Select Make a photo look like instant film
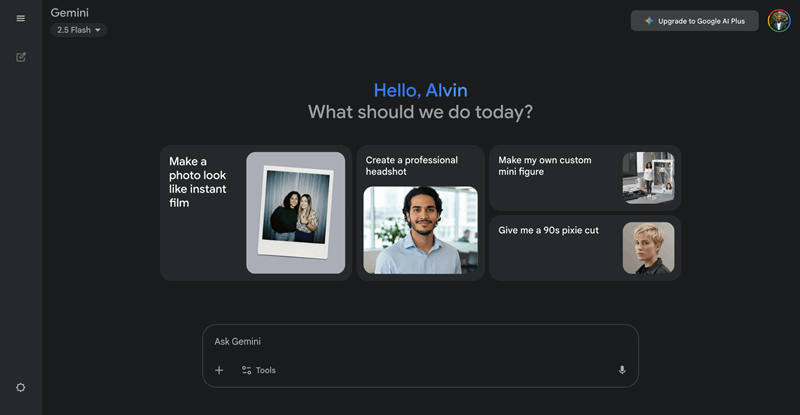 point(198,182)
